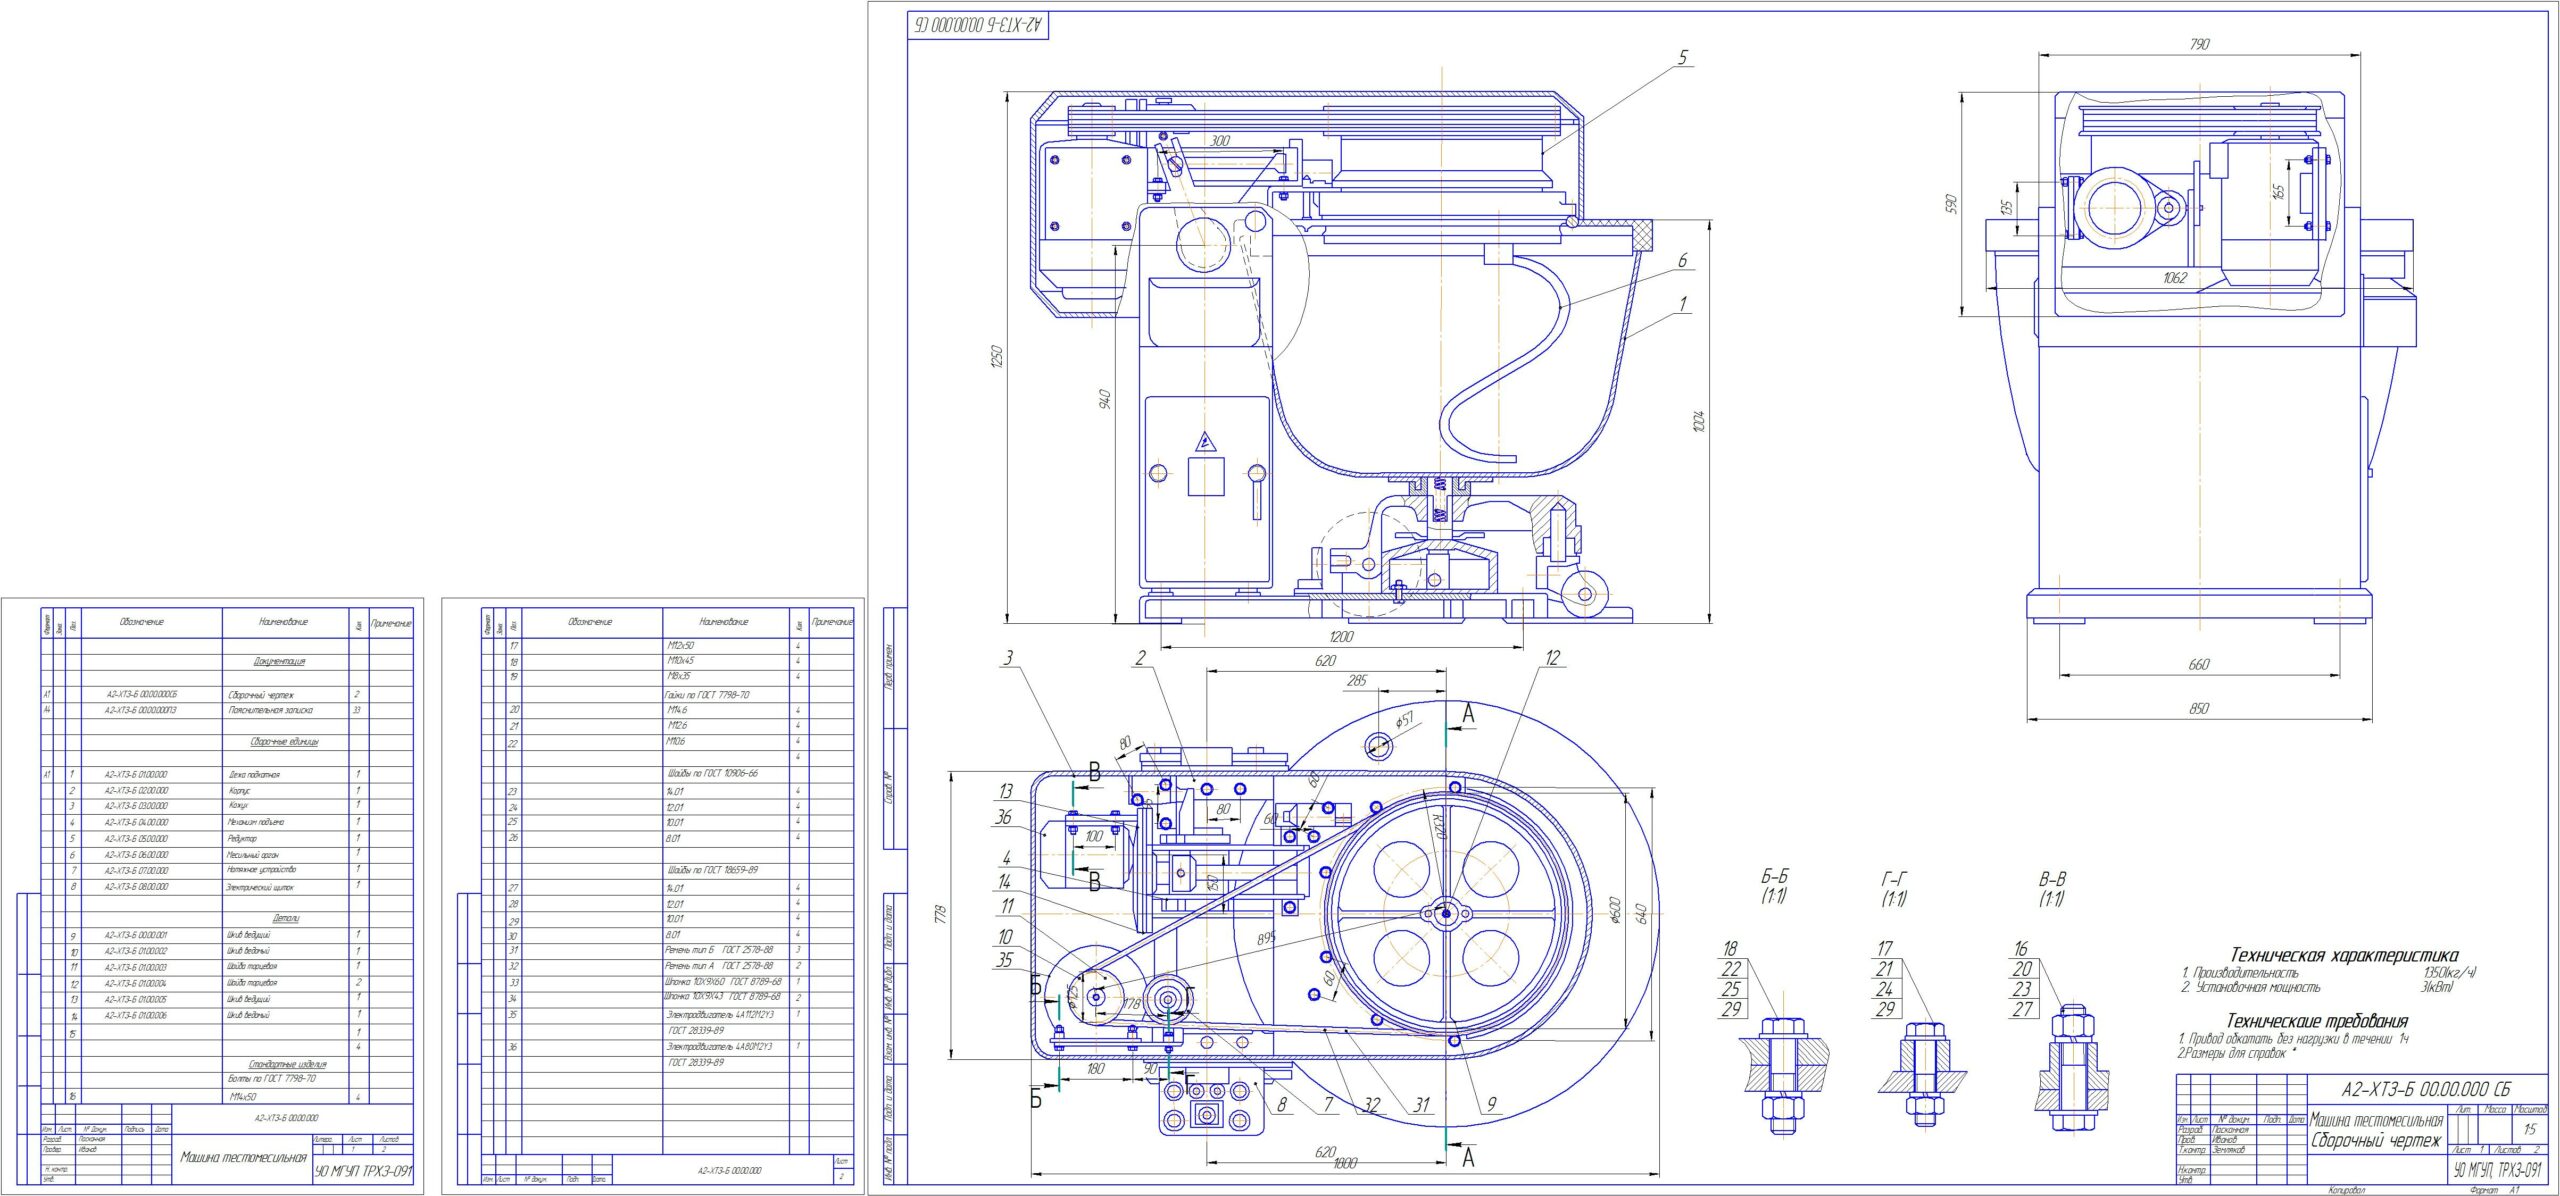This screenshot has width=2560, height=1196.
Task: Click the Шпонка 10Х9Х60 row
Action: 667,982
